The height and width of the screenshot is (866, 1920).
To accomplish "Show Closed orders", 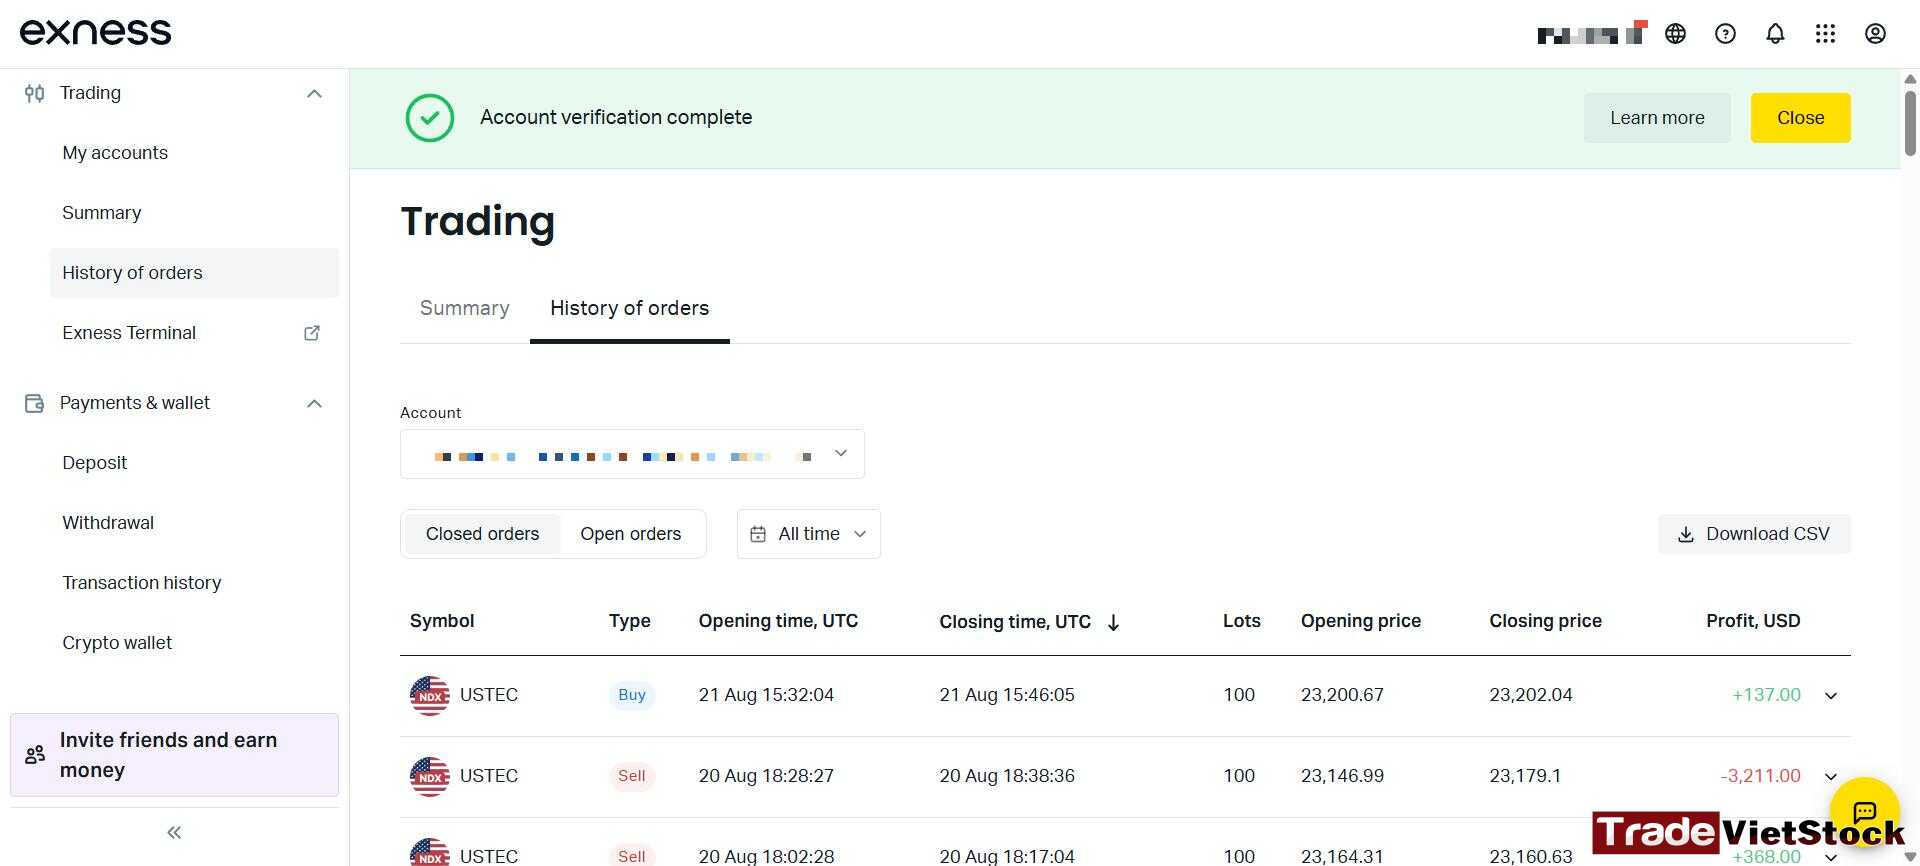I will pyautogui.click(x=482, y=534).
